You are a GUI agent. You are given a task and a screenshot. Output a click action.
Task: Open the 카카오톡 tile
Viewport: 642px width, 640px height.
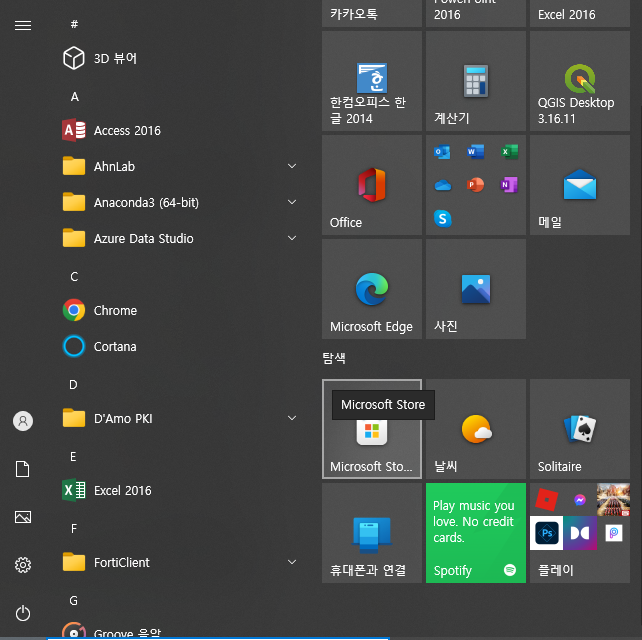click(372, 14)
